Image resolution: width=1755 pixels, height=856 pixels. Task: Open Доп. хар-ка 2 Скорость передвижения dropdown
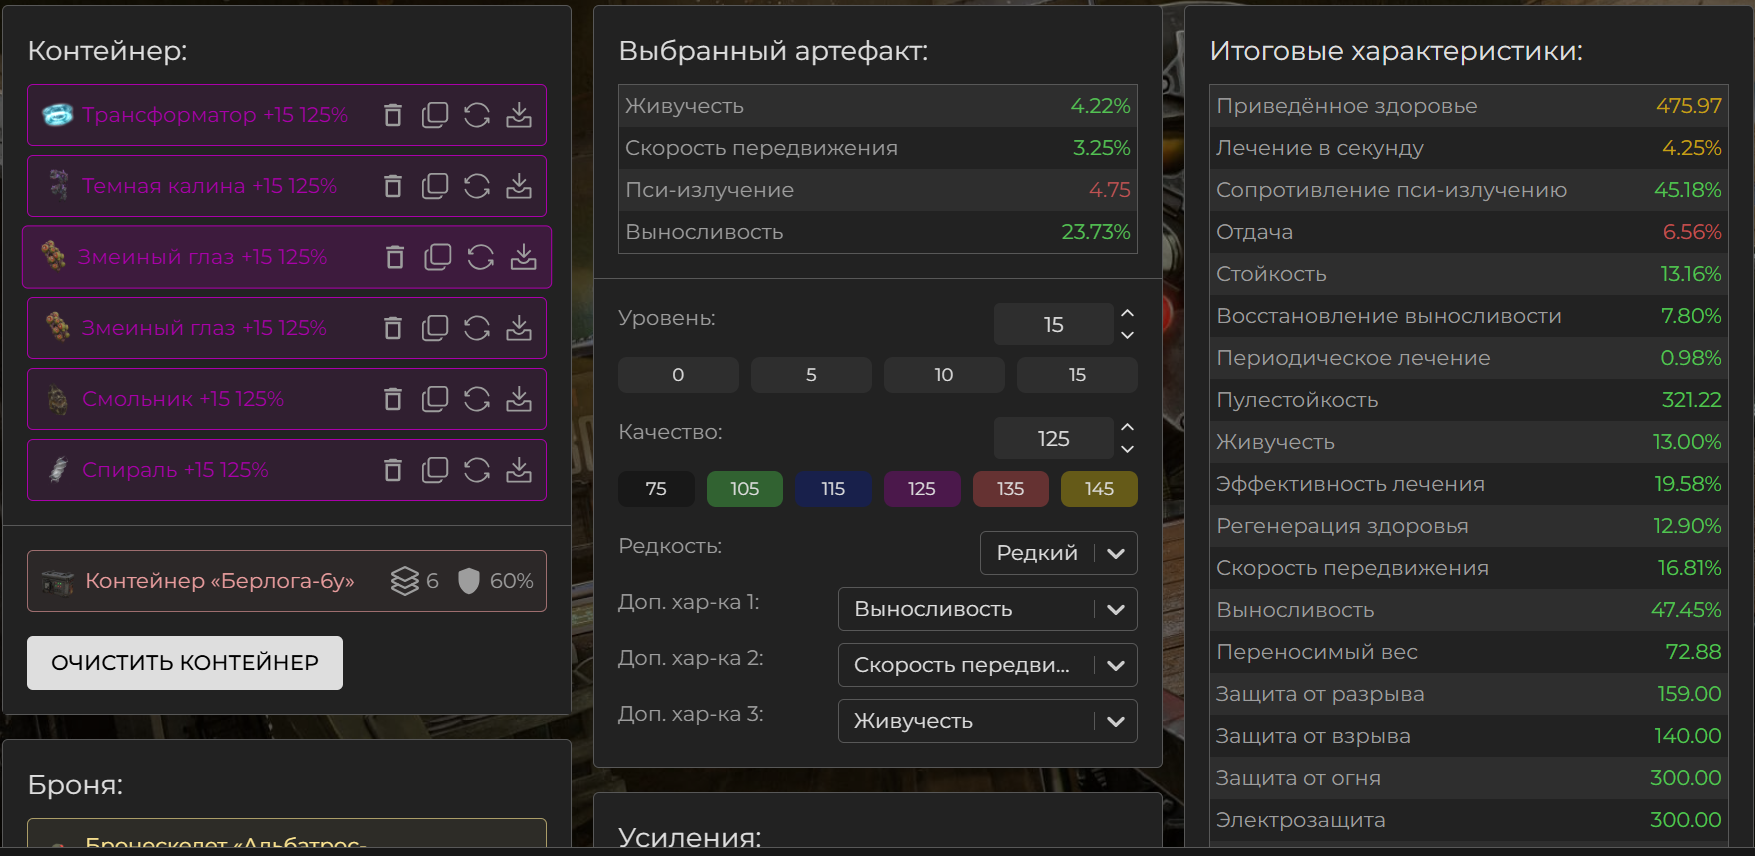[x=988, y=665]
